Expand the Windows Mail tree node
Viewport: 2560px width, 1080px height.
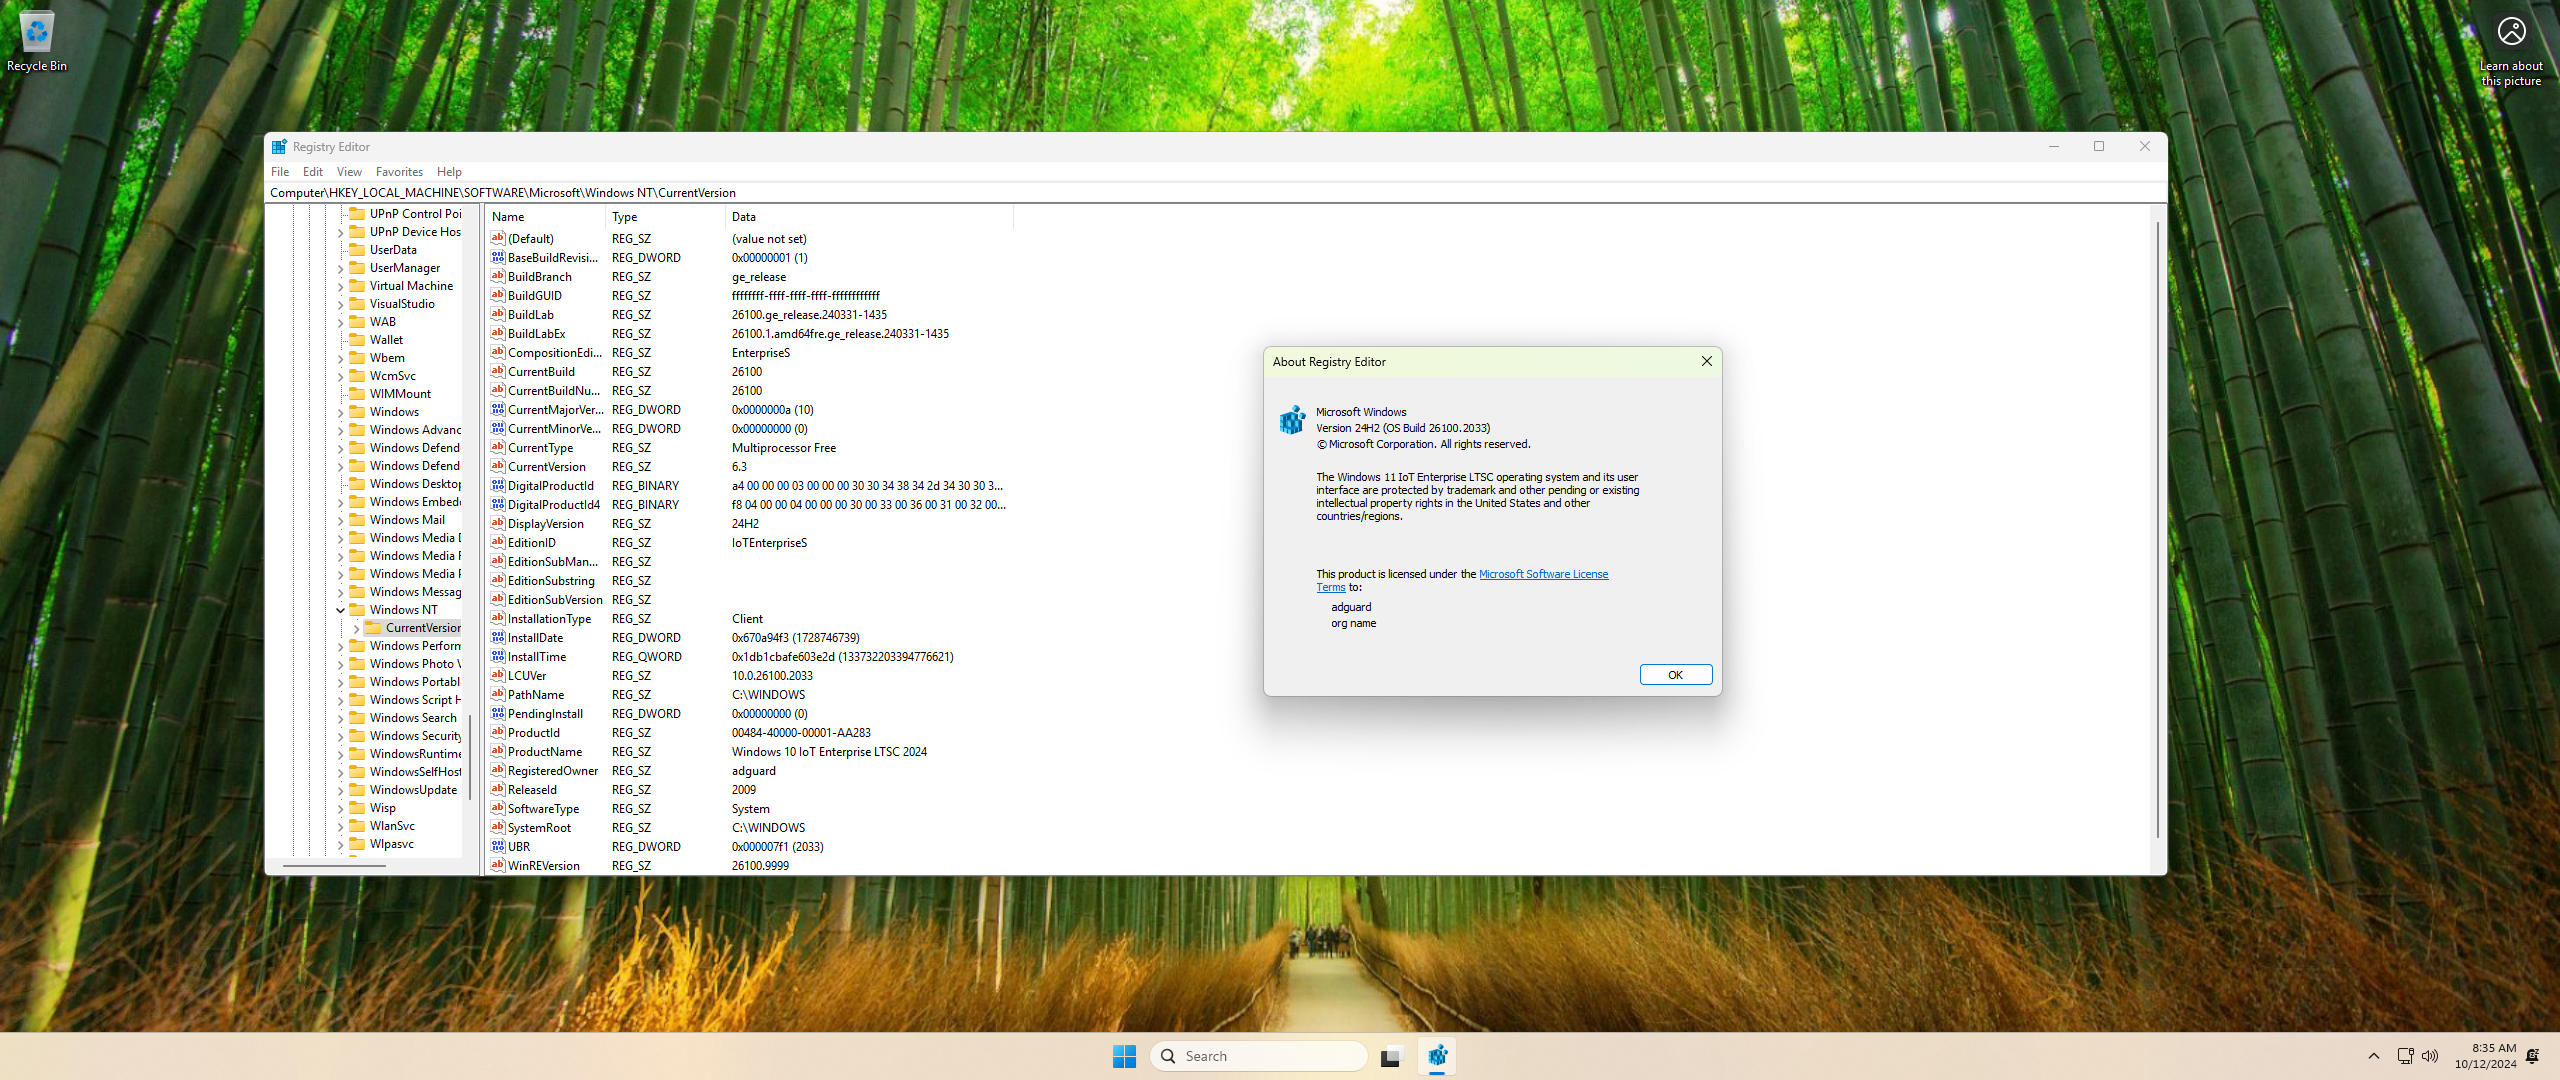click(x=340, y=520)
